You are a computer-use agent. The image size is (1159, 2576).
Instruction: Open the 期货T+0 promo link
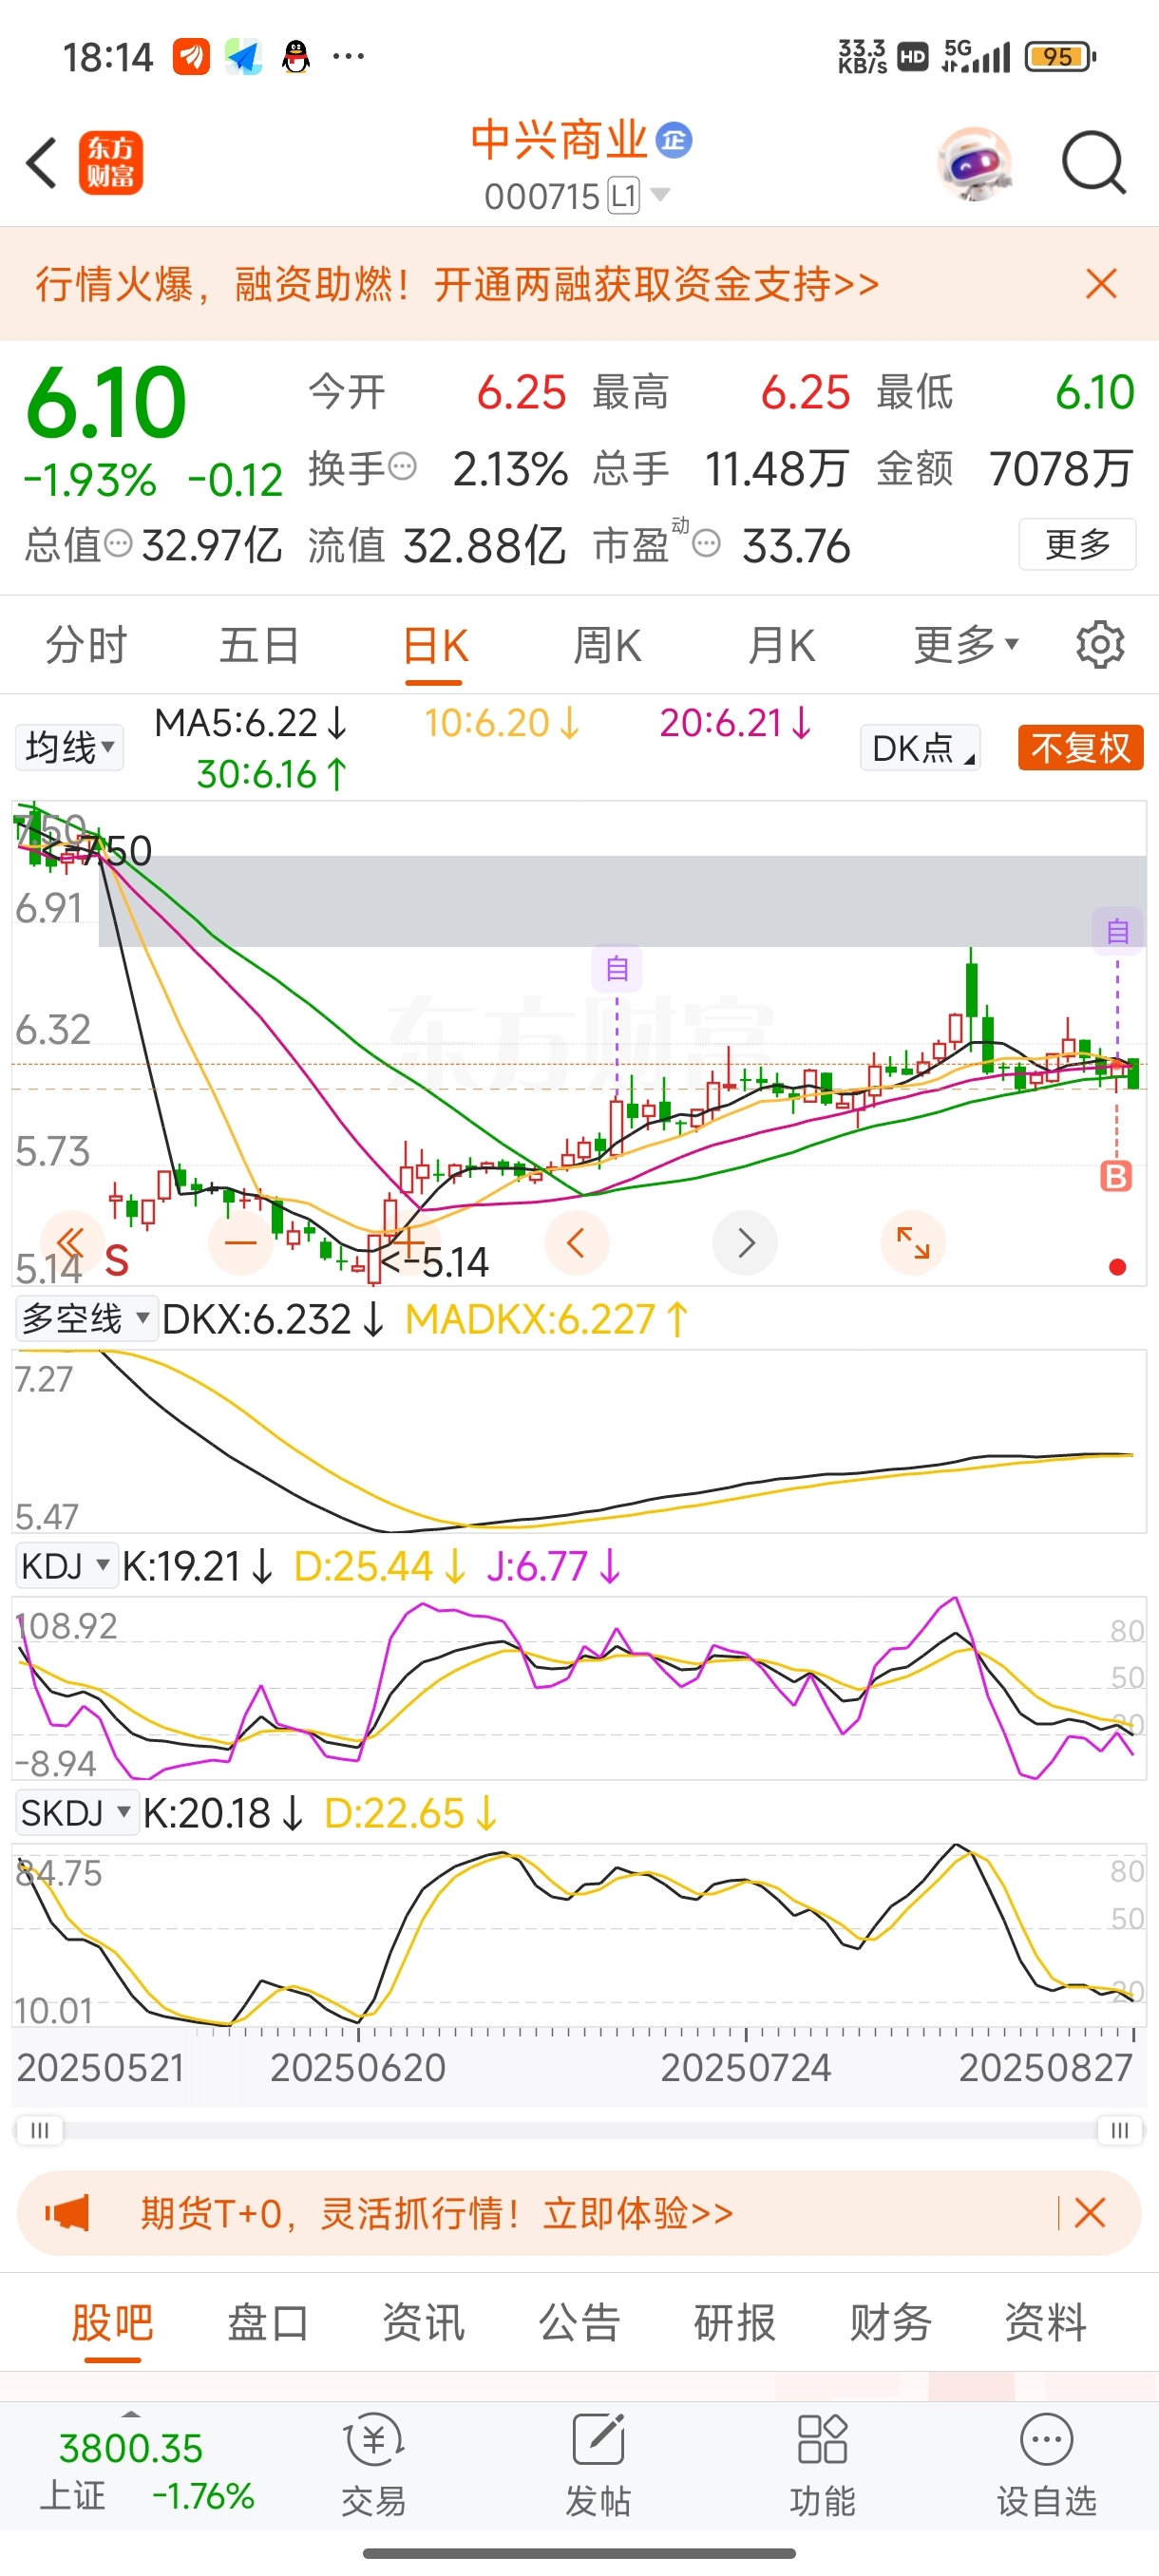437,2213
